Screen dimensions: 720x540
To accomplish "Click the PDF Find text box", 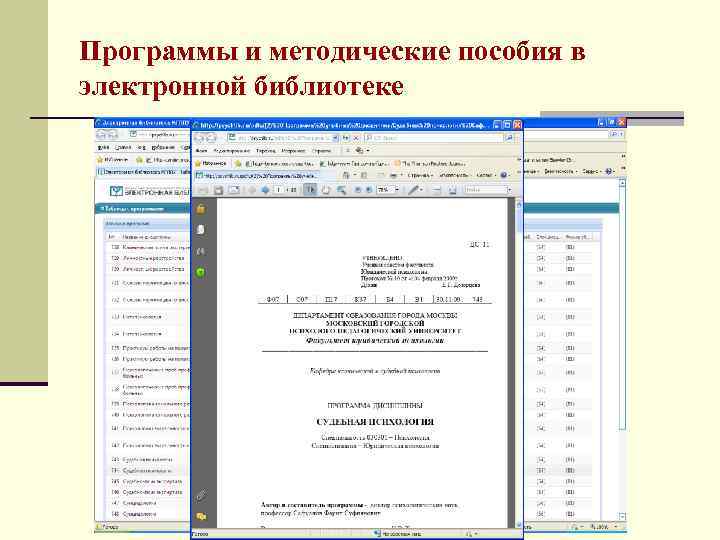I will (x=485, y=190).
